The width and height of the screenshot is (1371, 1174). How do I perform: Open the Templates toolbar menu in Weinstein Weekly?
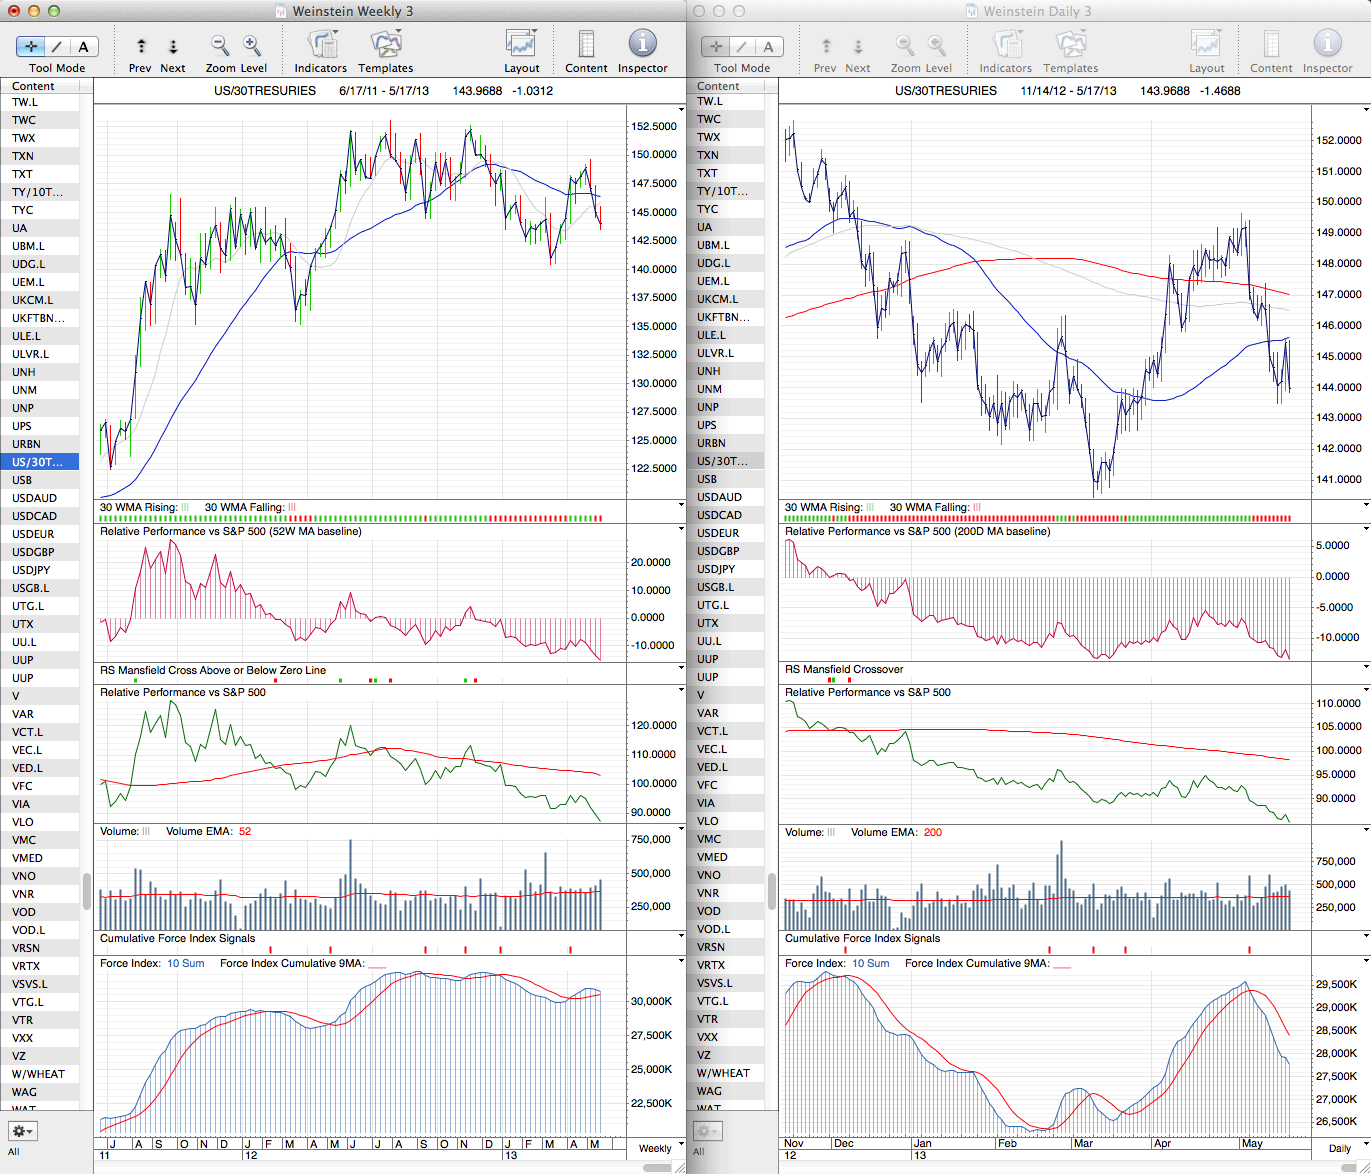point(385,45)
